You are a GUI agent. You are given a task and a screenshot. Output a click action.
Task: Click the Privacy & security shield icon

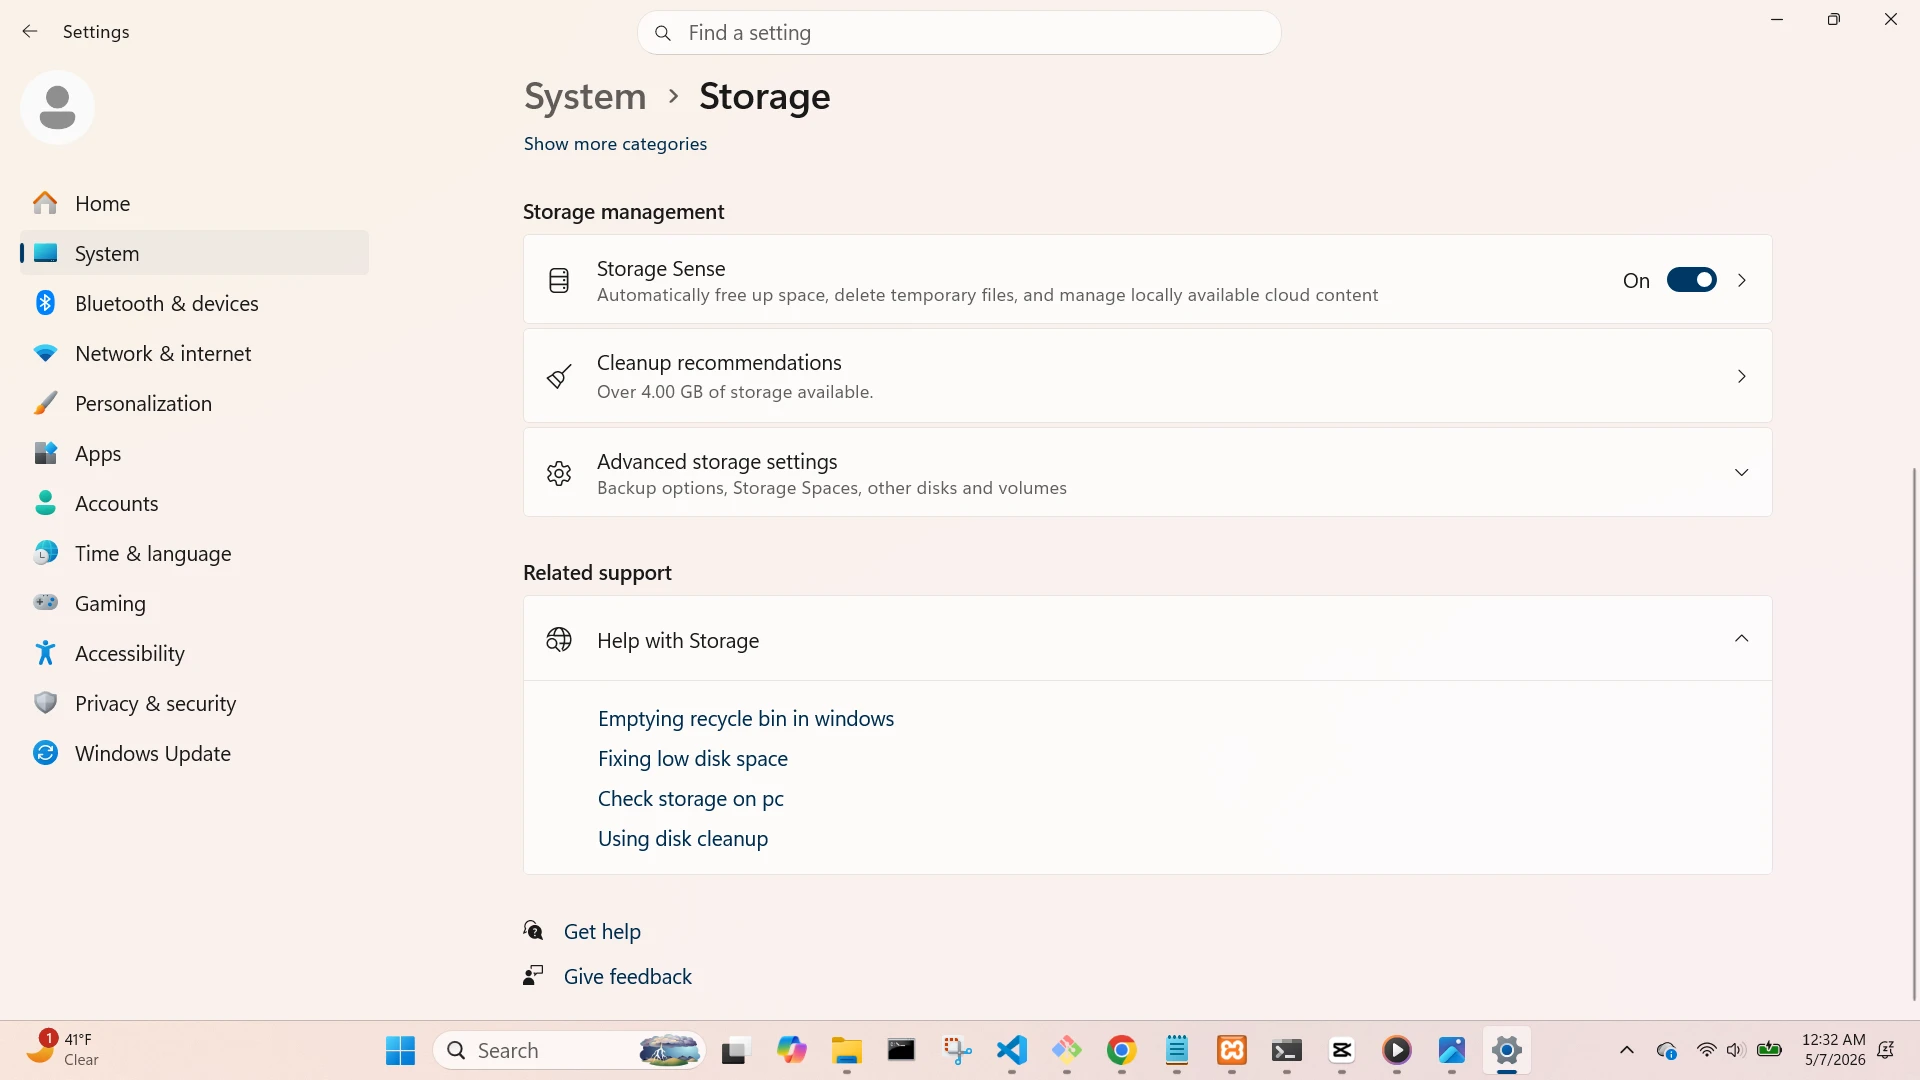[45, 703]
